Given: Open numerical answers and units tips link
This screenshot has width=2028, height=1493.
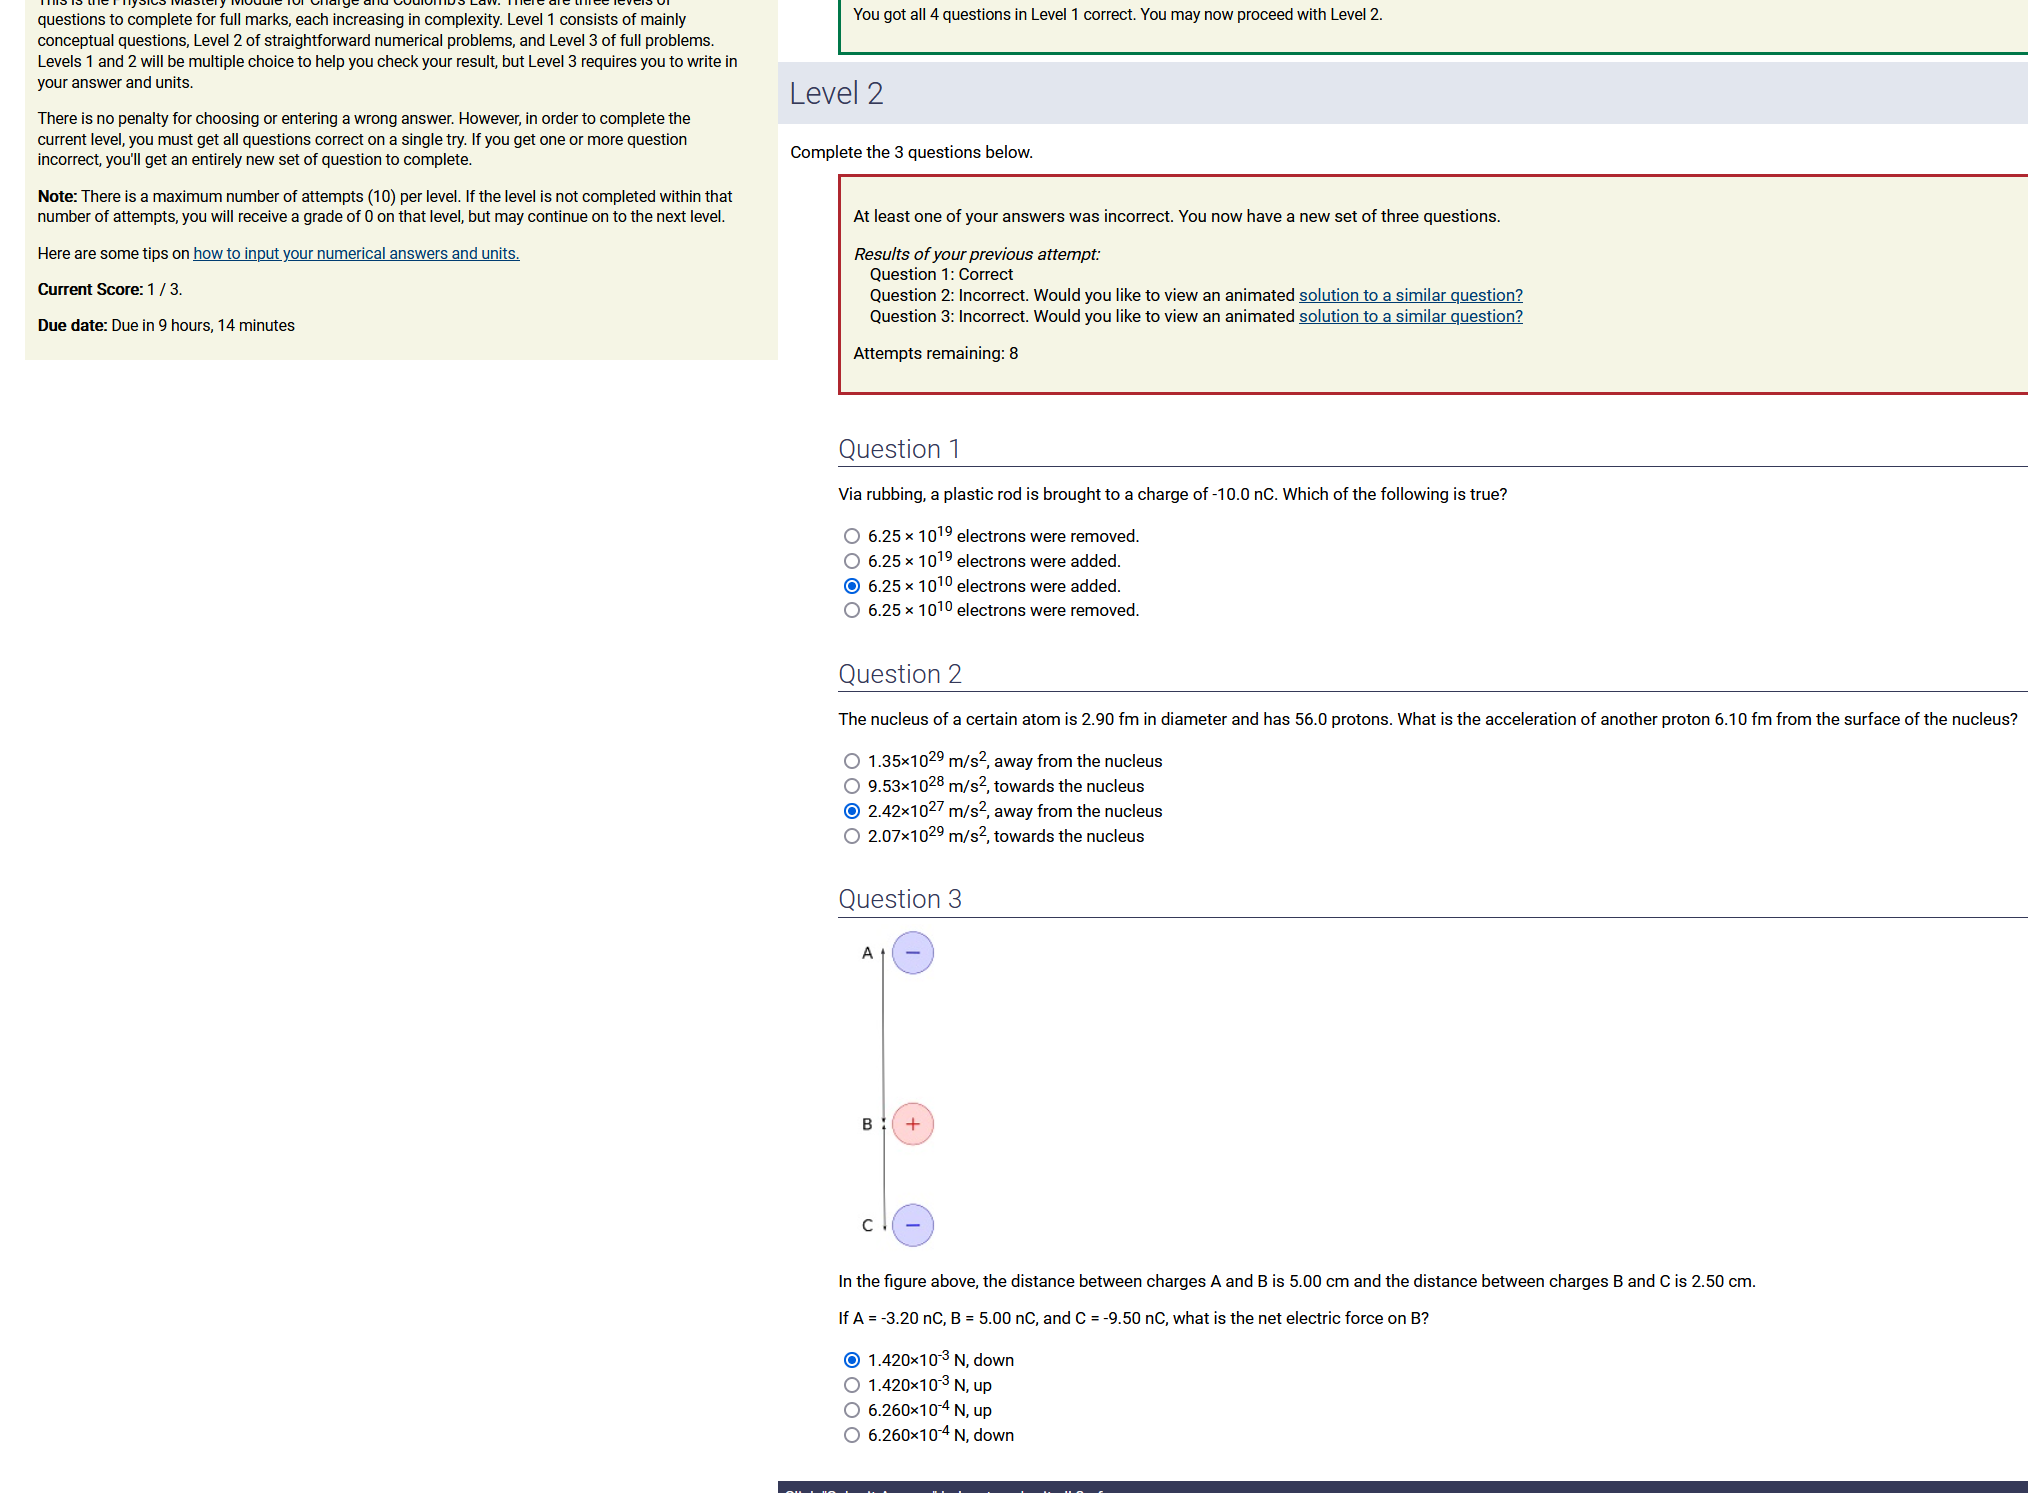Looking at the screenshot, I should click(x=356, y=253).
